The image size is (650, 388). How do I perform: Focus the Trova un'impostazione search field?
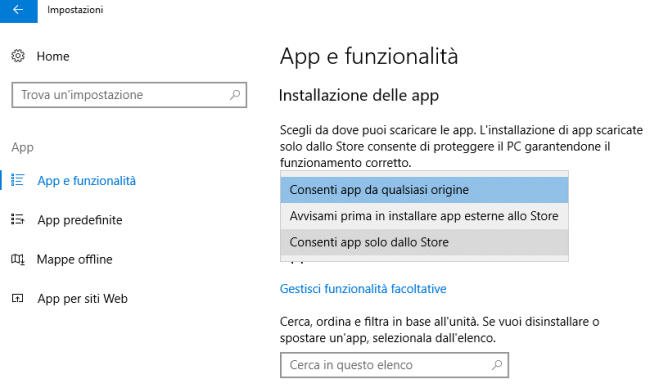click(129, 95)
